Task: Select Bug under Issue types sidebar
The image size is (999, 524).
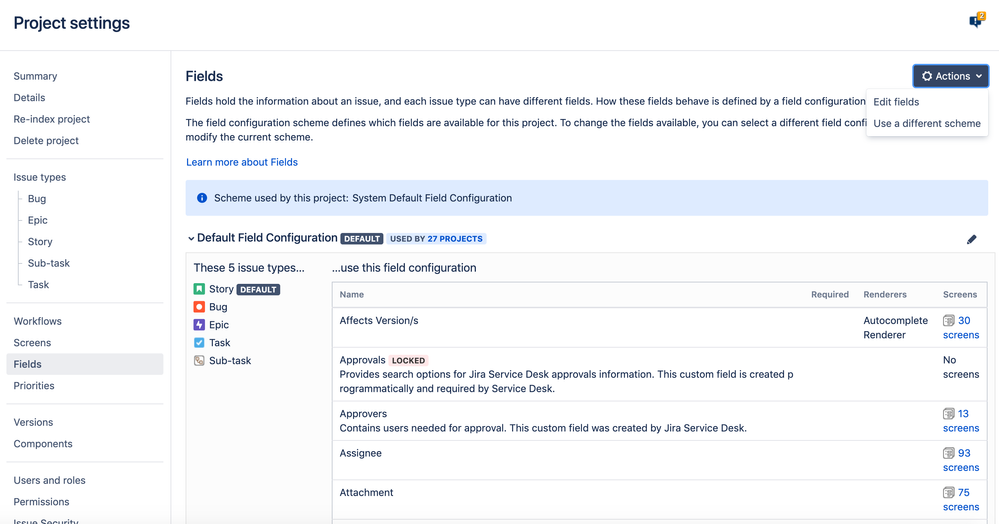Action: click(x=37, y=199)
